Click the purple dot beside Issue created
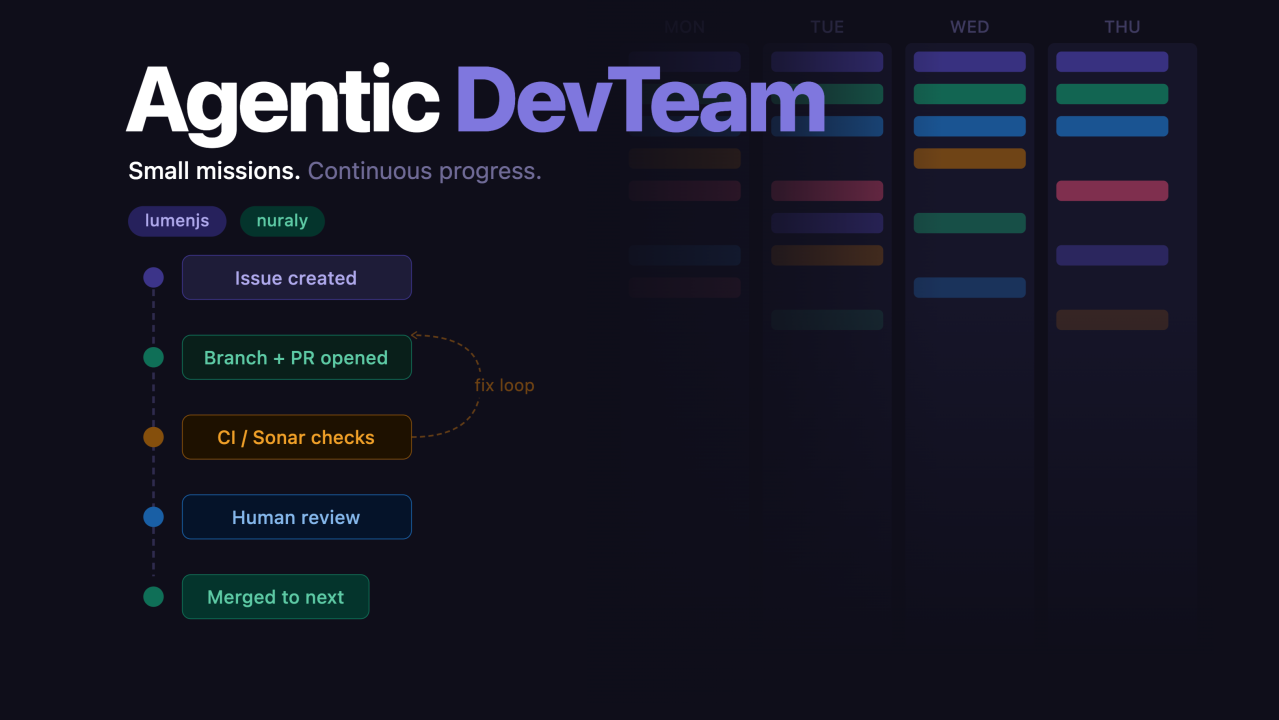 pyautogui.click(x=153, y=278)
